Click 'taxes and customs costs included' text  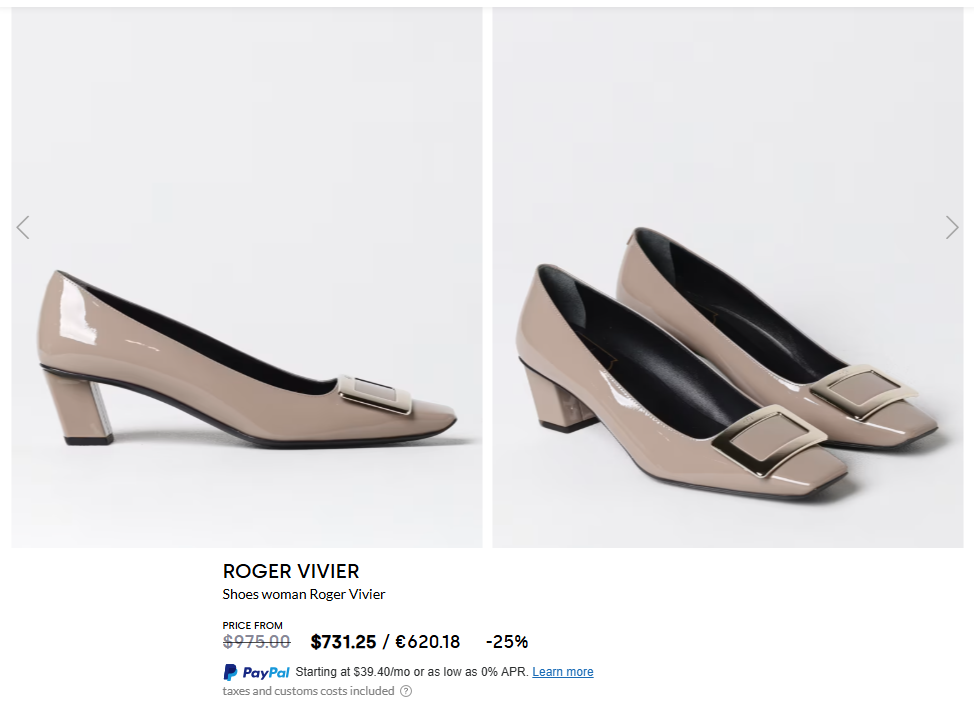(x=308, y=691)
